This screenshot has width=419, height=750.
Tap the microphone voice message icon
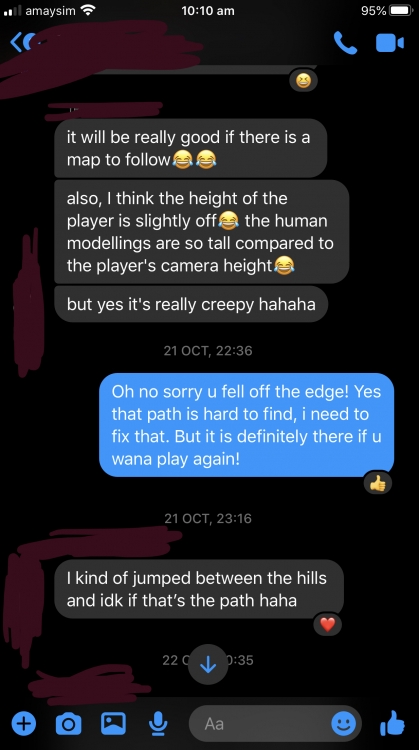pyautogui.click(x=157, y=723)
